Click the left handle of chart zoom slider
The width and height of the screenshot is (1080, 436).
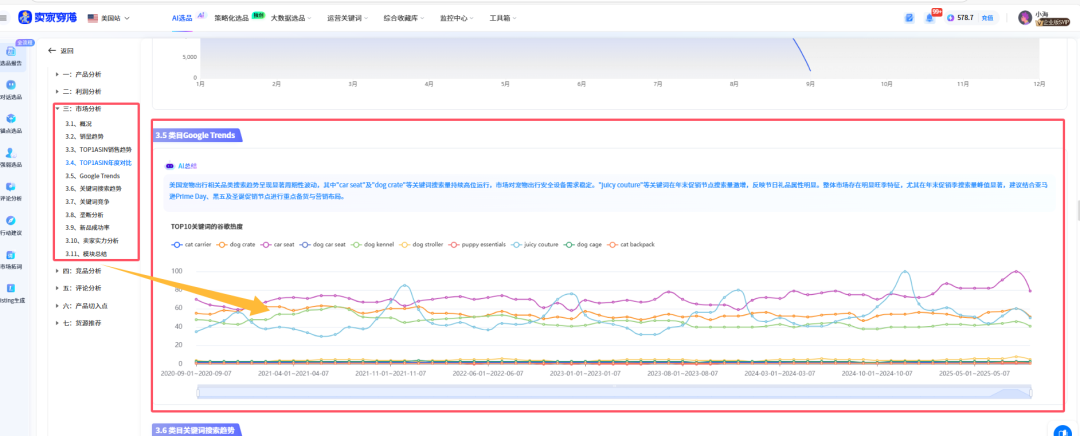pyautogui.click(x=198, y=393)
